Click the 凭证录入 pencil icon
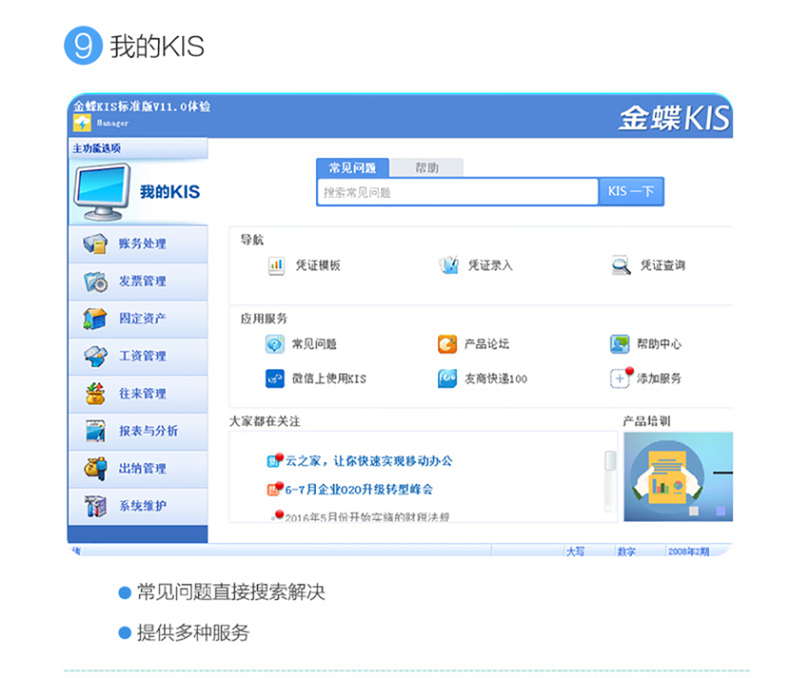The width and height of the screenshot is (790, 678). coord(448,265)
